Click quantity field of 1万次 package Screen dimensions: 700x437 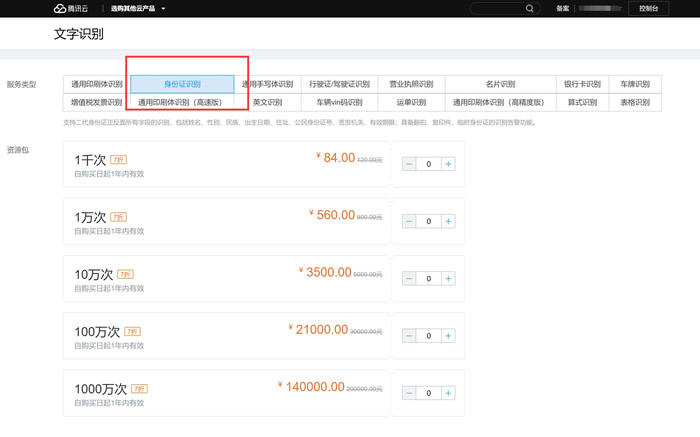428,221
